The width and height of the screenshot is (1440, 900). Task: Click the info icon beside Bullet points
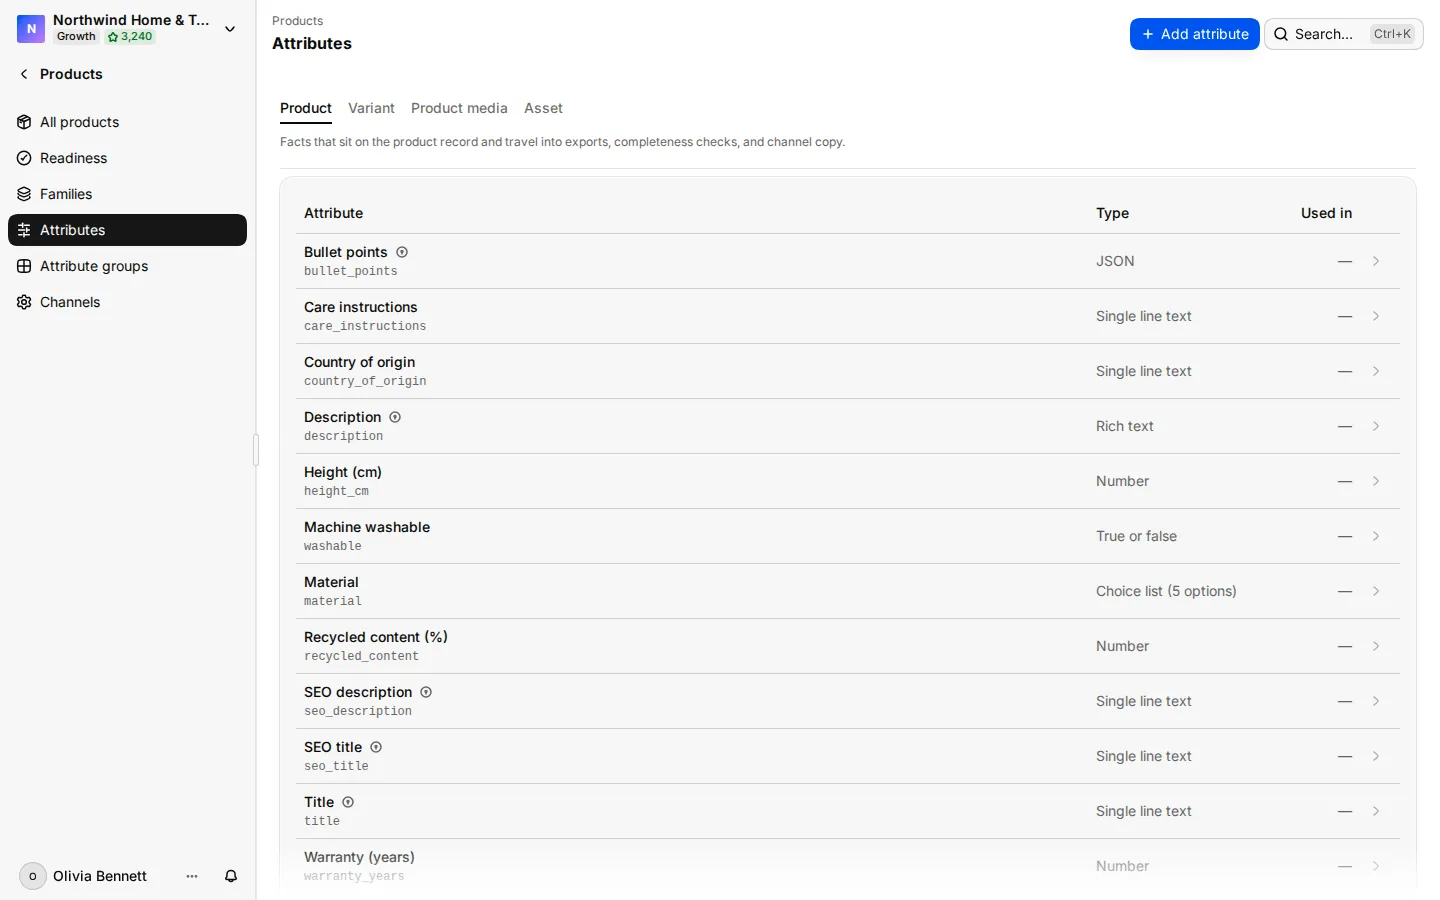402,252
